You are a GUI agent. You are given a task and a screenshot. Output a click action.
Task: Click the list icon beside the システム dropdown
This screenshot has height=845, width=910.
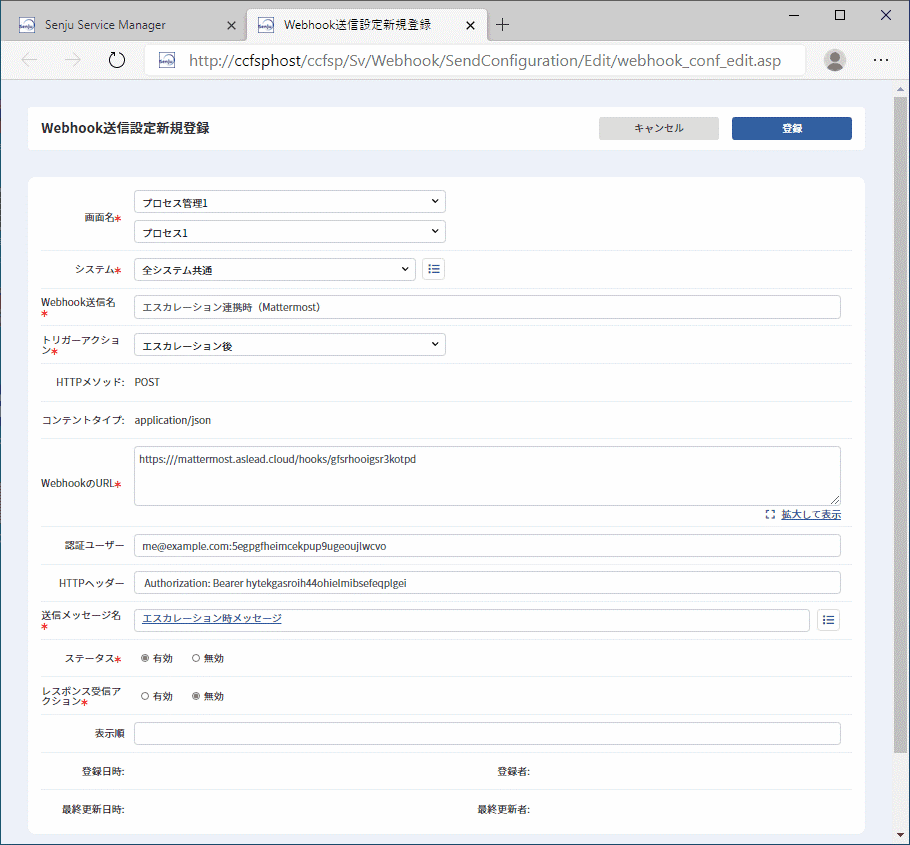pos(434,269)
